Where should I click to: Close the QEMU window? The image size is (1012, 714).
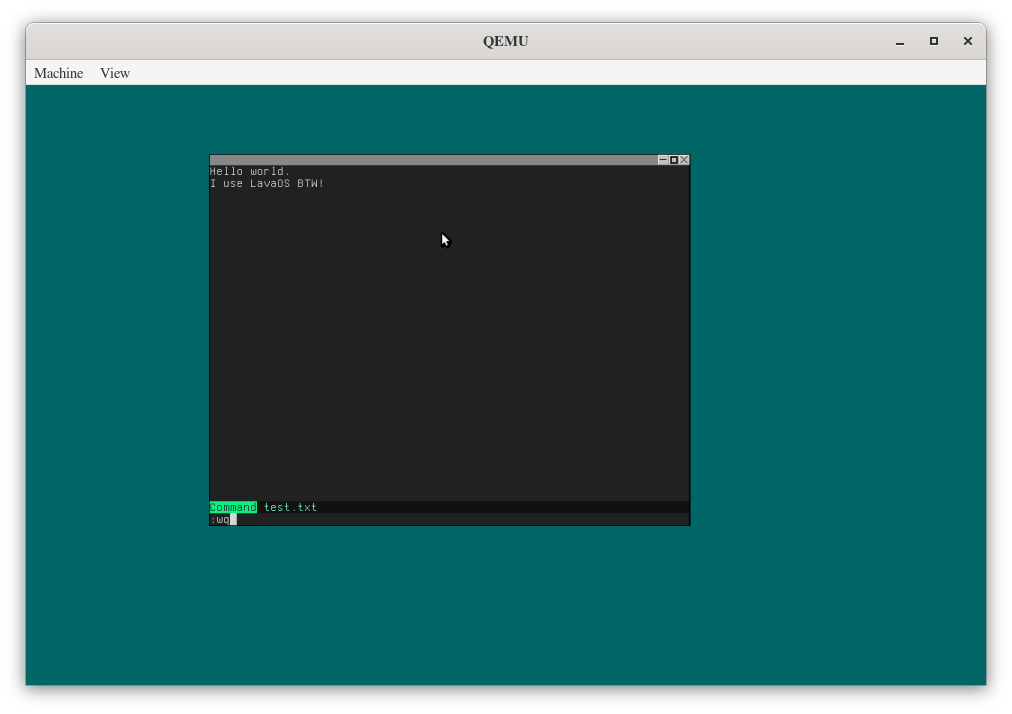click(967, 41)
